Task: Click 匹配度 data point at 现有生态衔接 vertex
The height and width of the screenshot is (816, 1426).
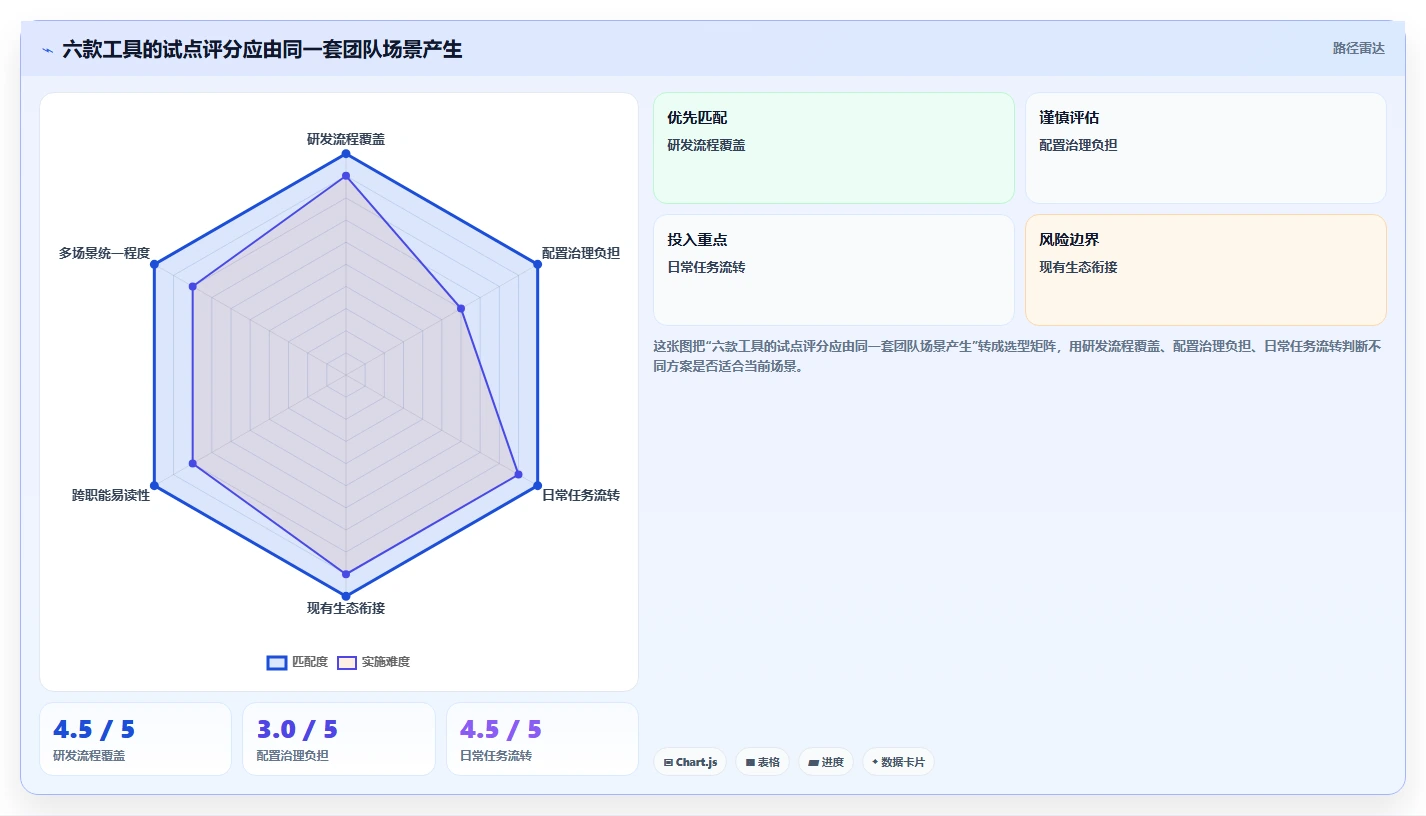Action: [x=346, y=596]
